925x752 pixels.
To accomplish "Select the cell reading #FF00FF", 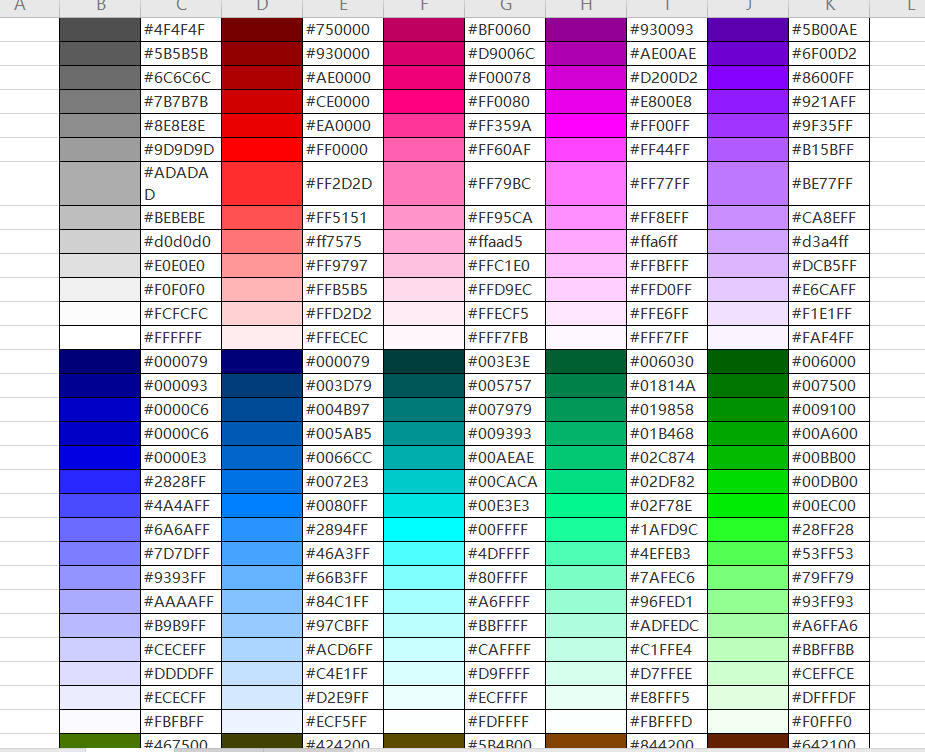I will point(667,126).
